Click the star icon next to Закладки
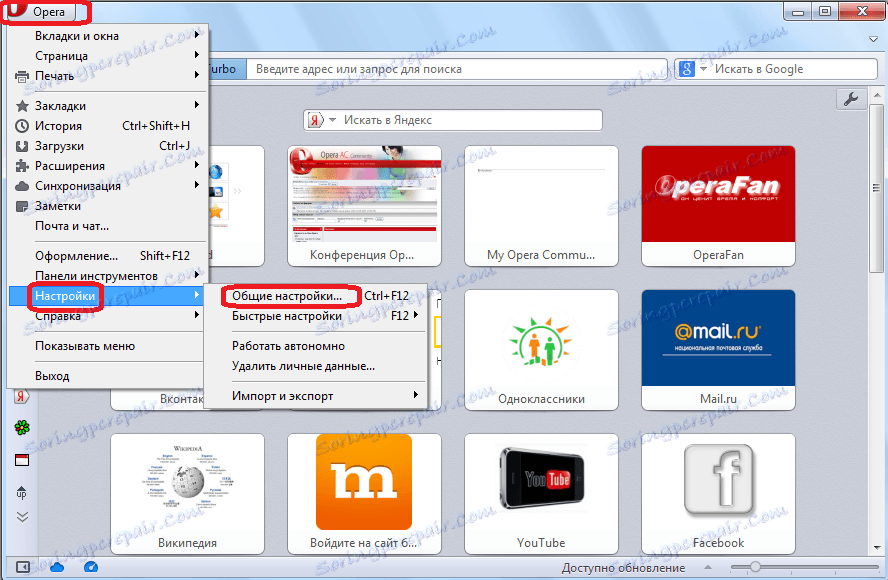This screenshot has height=580, width=888. (x=22, y=106)
